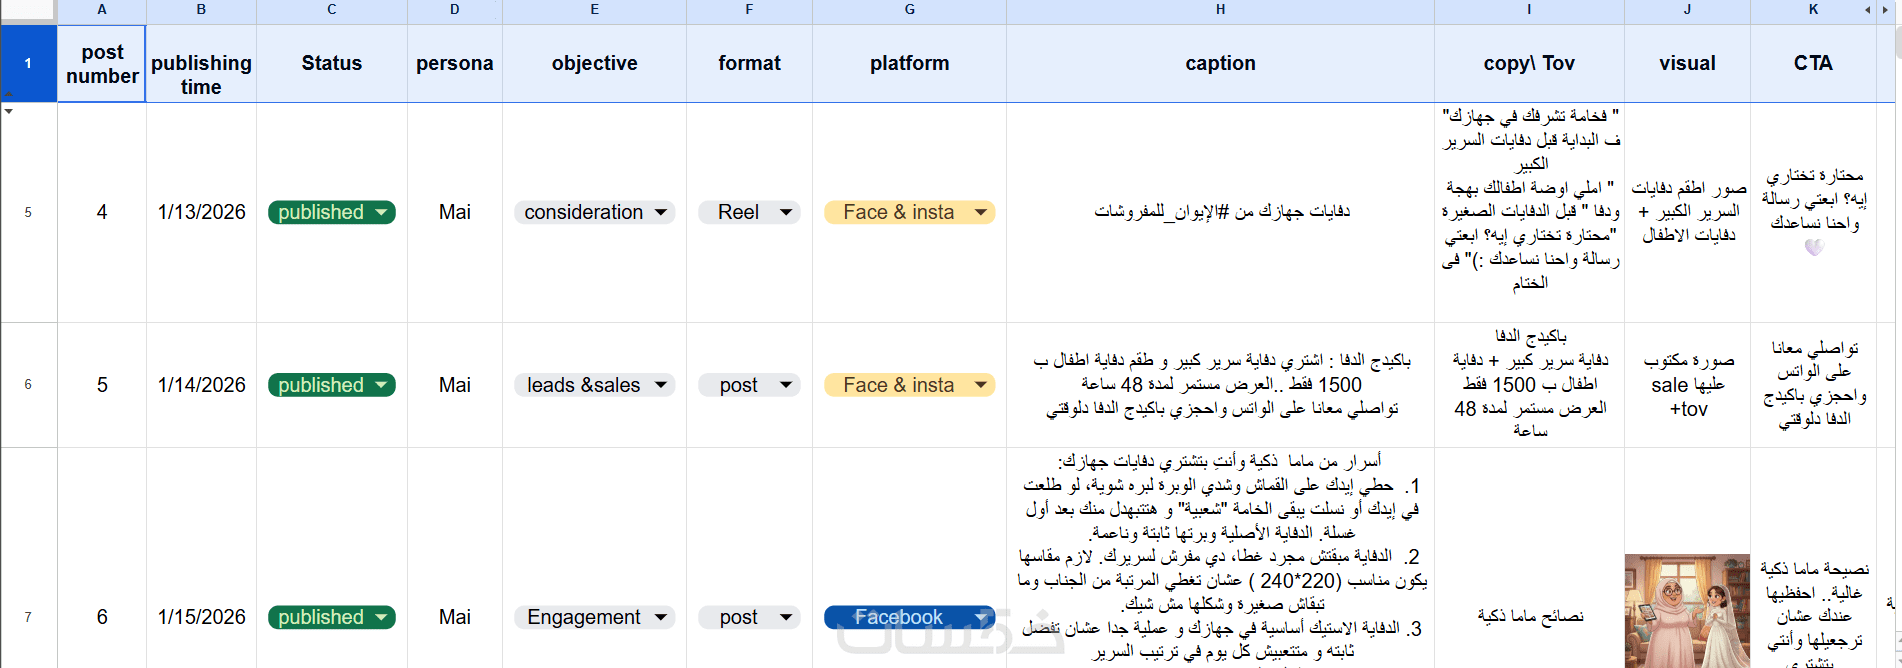Click the left arrow for hidden columns beside K

click(x=1867, y=10)
